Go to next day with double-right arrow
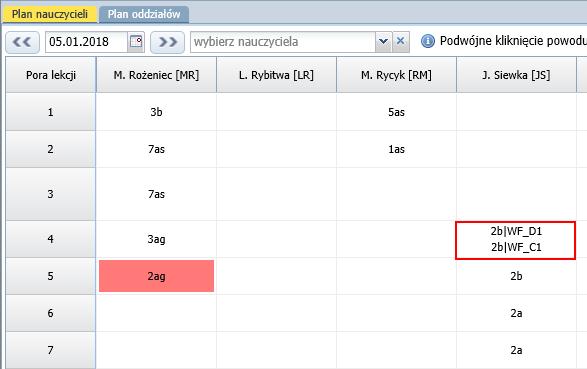 pyautogui.click(x=167, y=42)
